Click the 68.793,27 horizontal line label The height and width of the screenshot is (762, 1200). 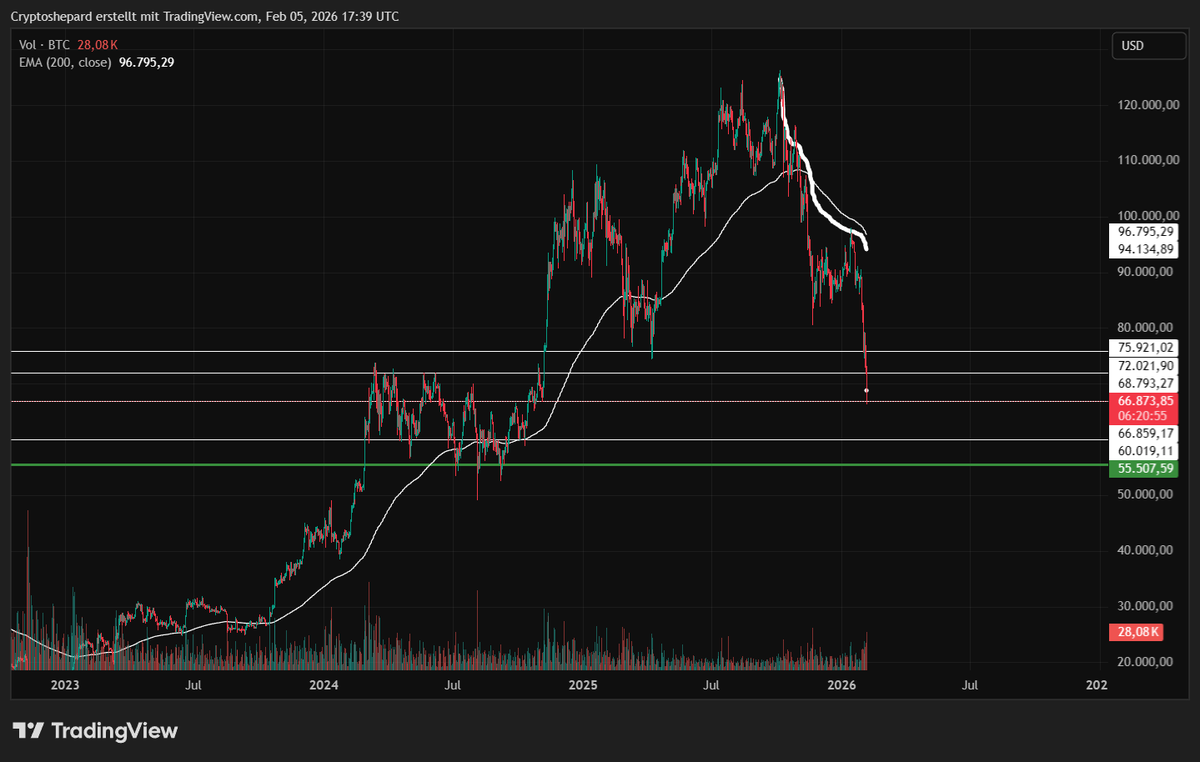(x=1143, y=383)
